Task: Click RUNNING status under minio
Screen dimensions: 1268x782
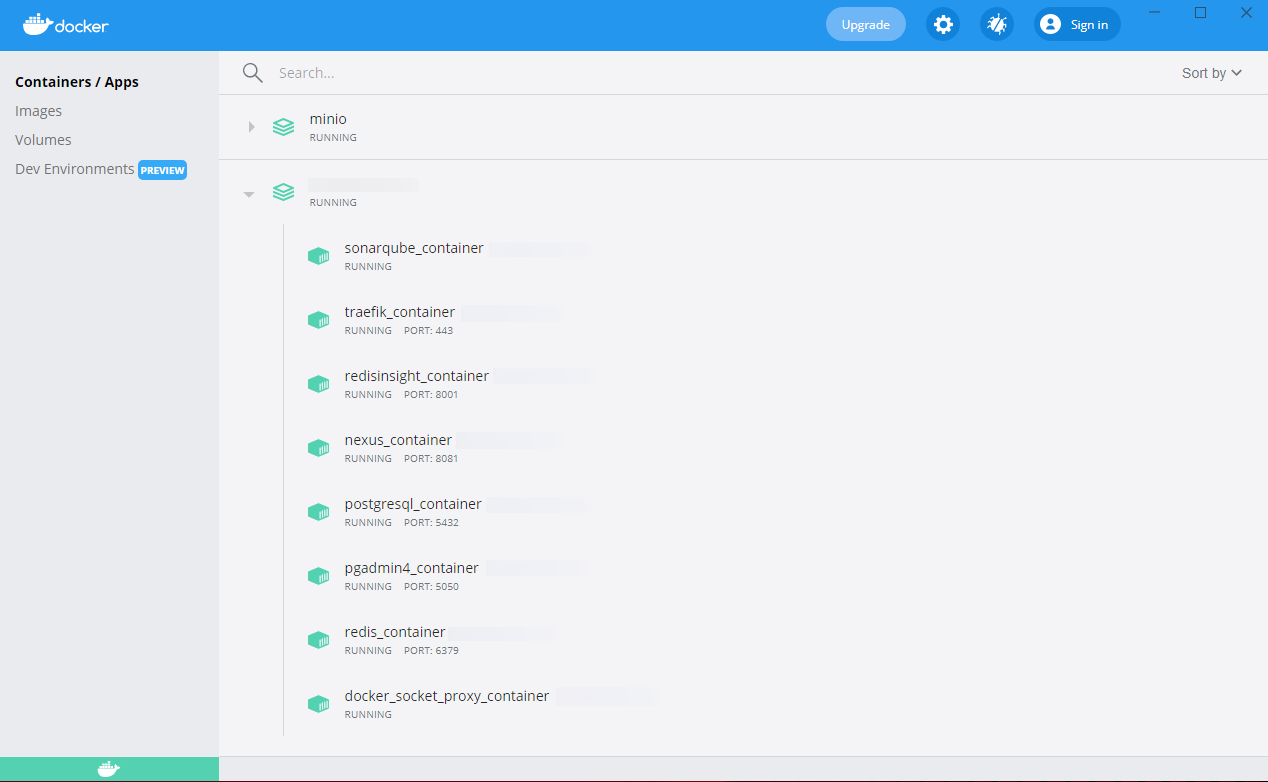Action: [x=333, y=138]
